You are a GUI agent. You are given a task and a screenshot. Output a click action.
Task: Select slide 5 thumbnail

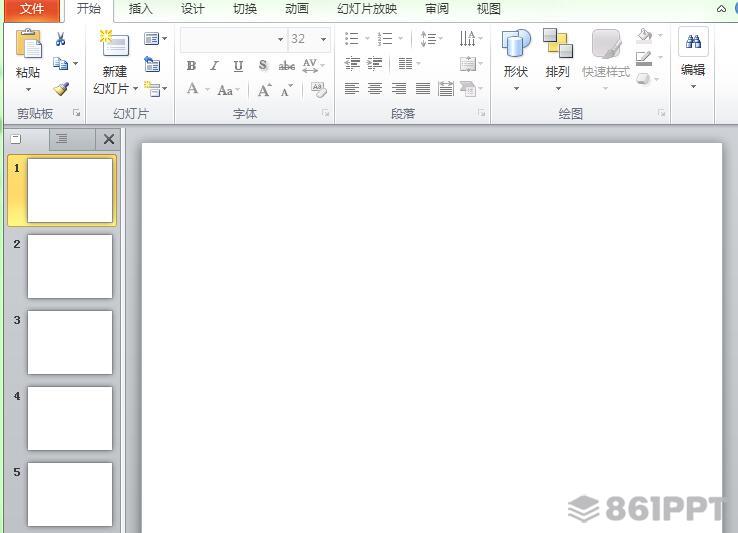click(x=70, y=494)
